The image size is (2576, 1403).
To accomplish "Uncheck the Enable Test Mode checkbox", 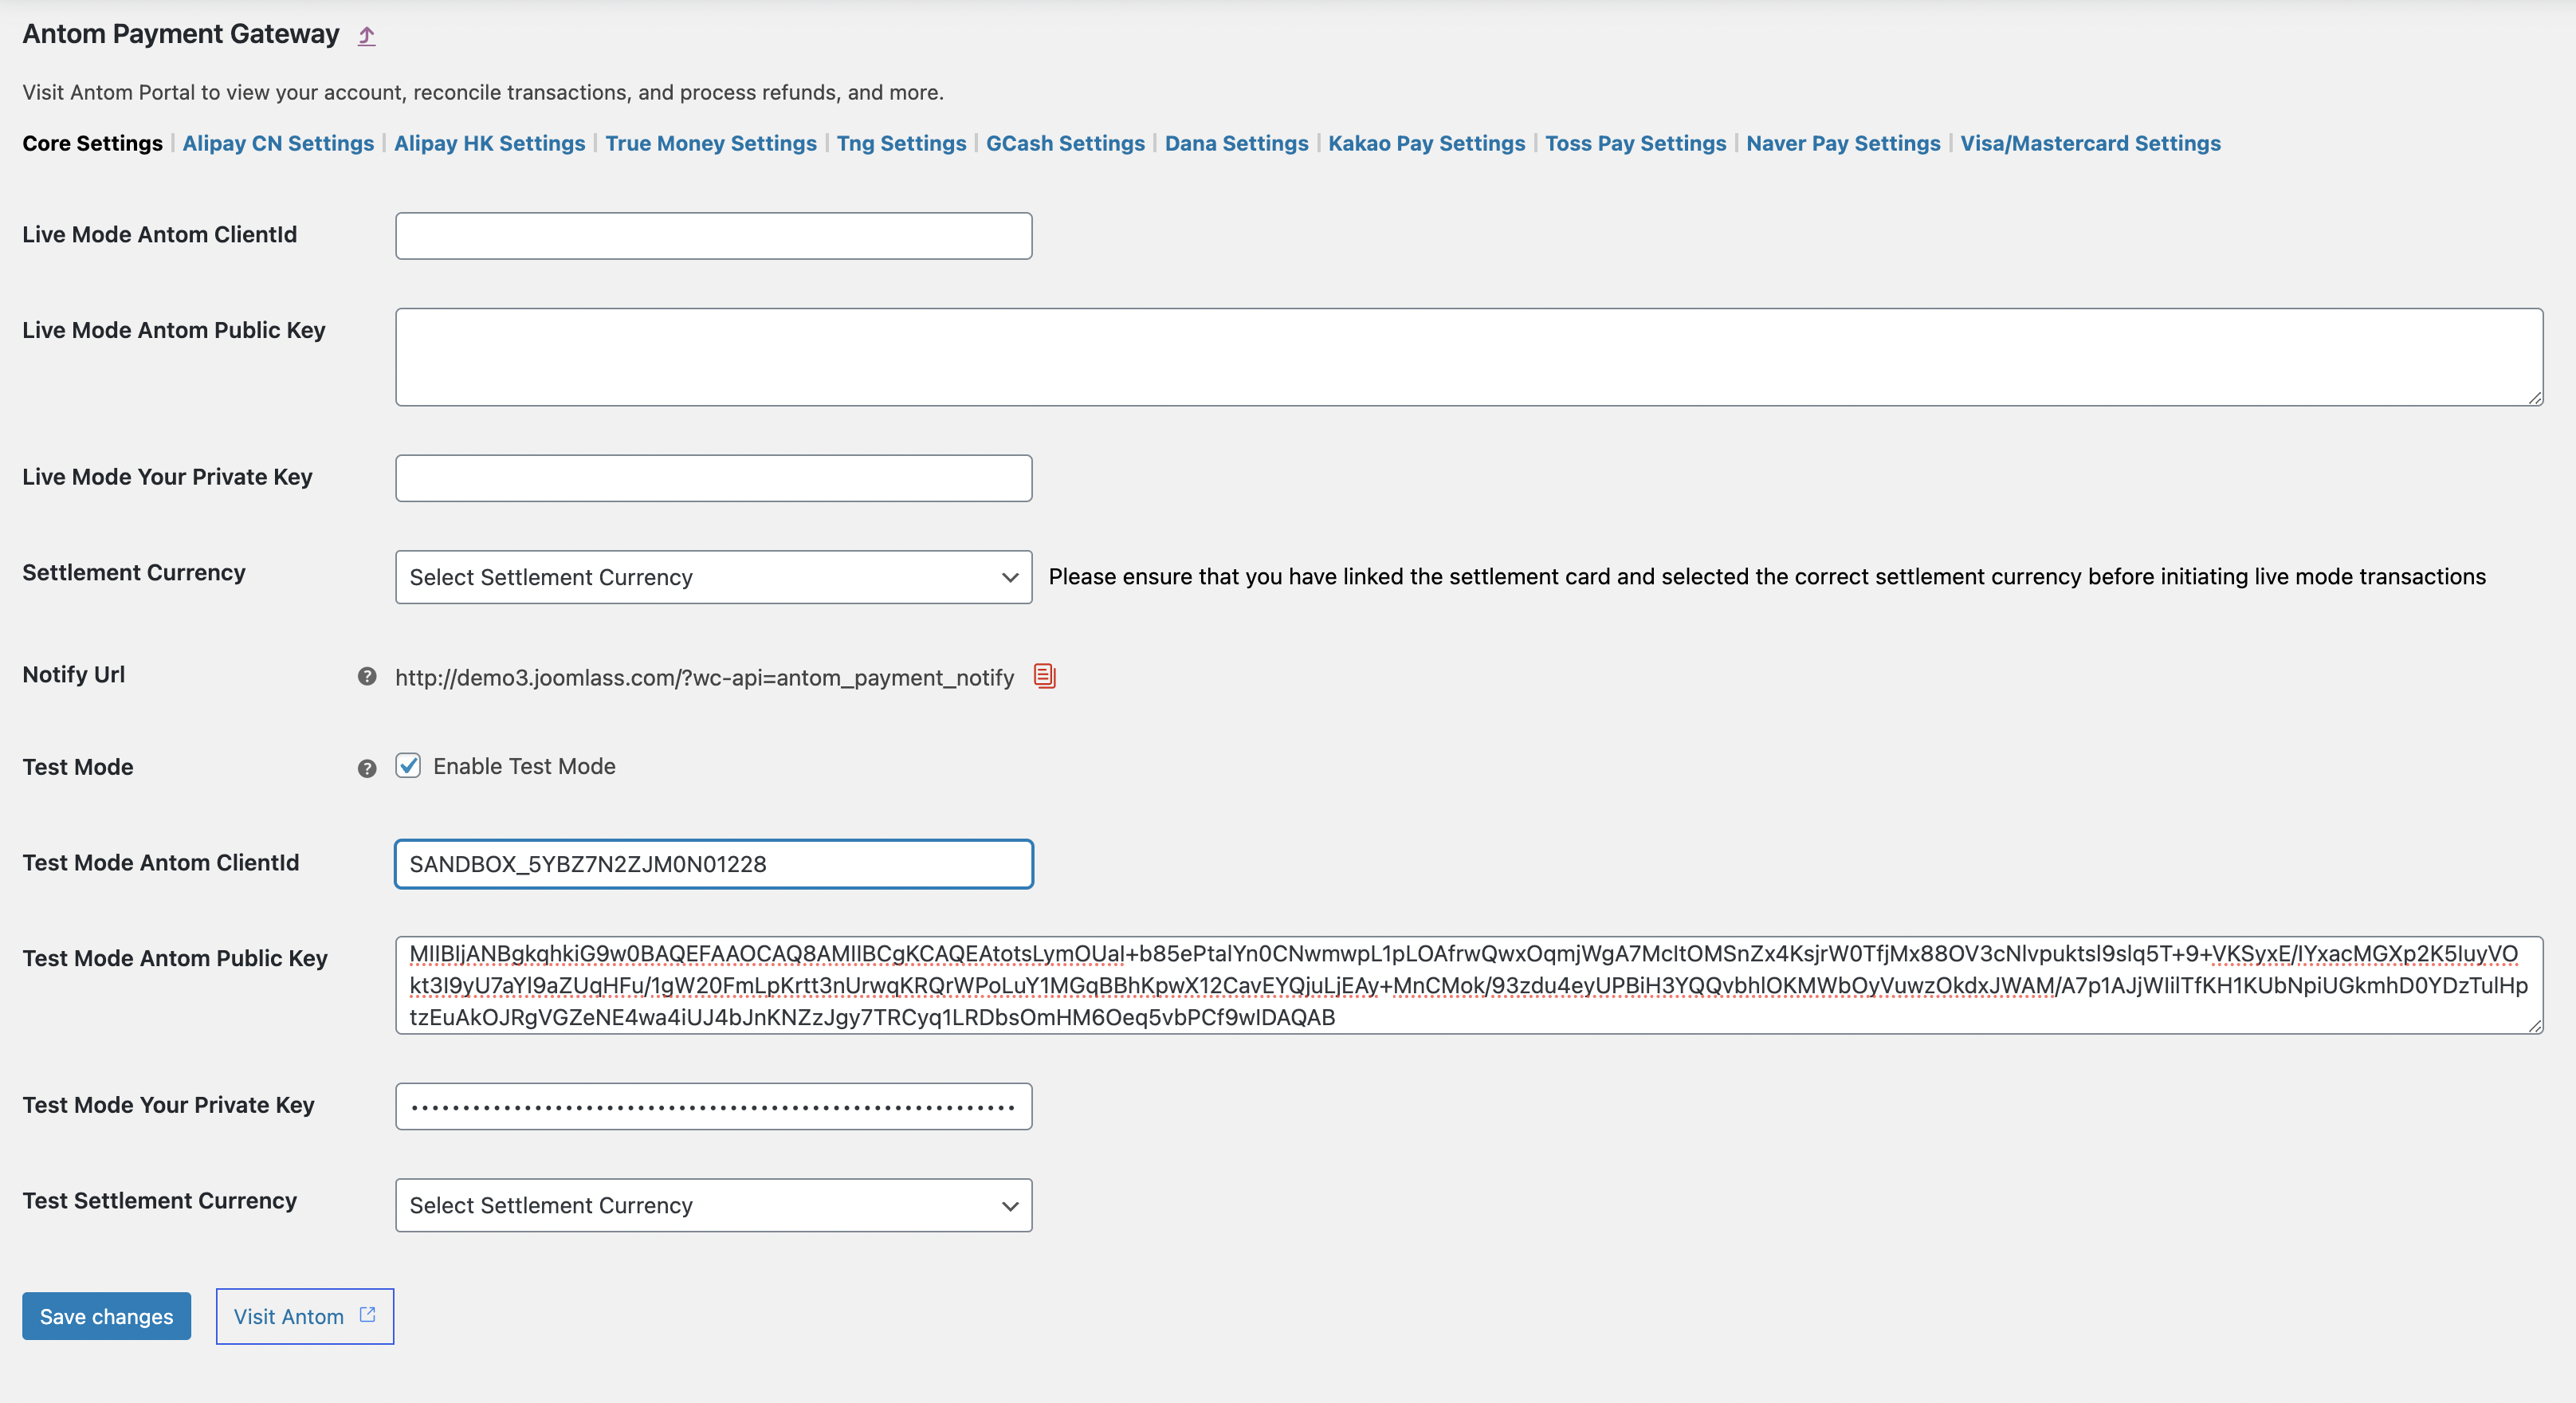I will click(408, 766).
